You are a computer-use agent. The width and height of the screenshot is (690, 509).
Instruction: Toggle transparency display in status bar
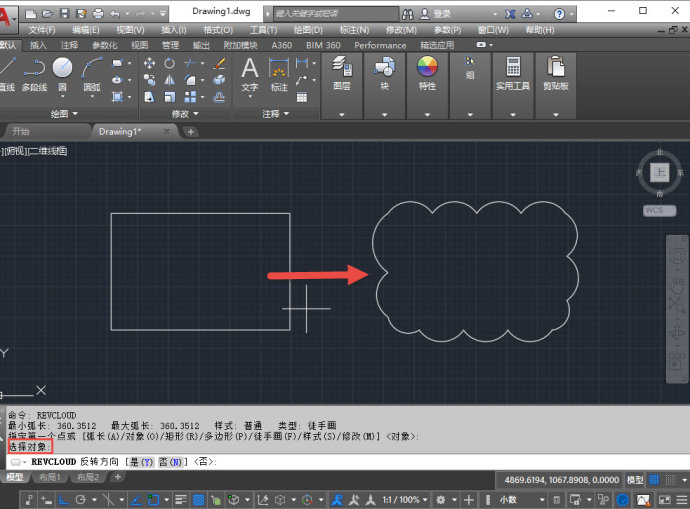(199, 500)
